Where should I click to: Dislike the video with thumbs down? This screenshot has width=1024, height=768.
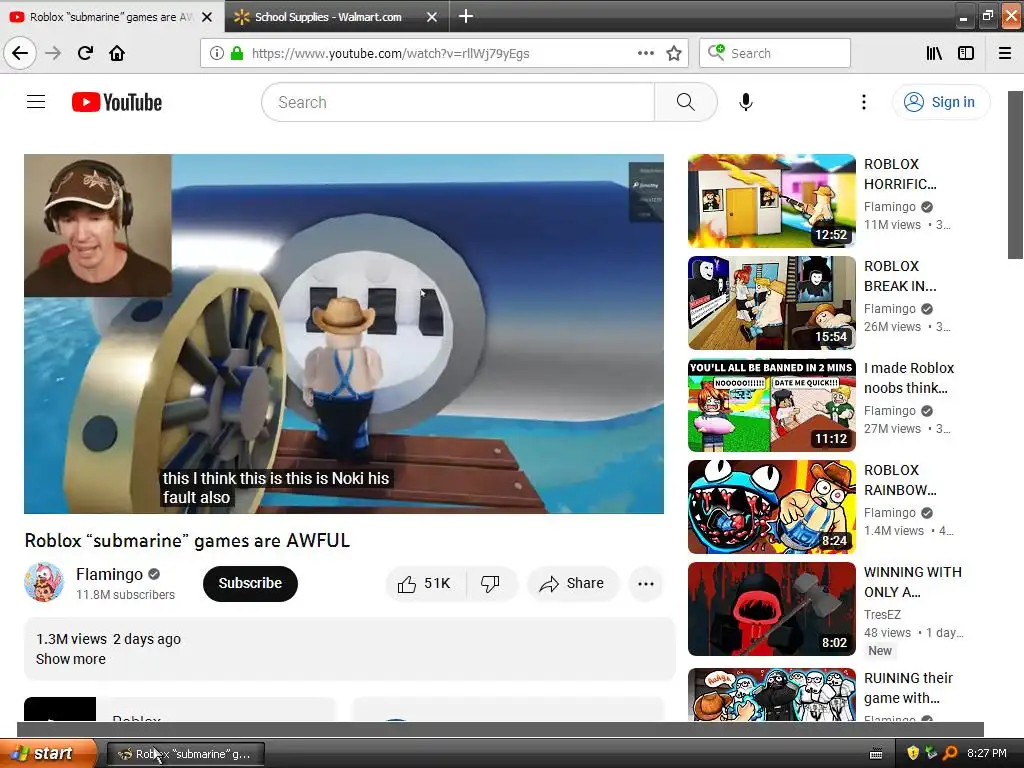point(490,583)
